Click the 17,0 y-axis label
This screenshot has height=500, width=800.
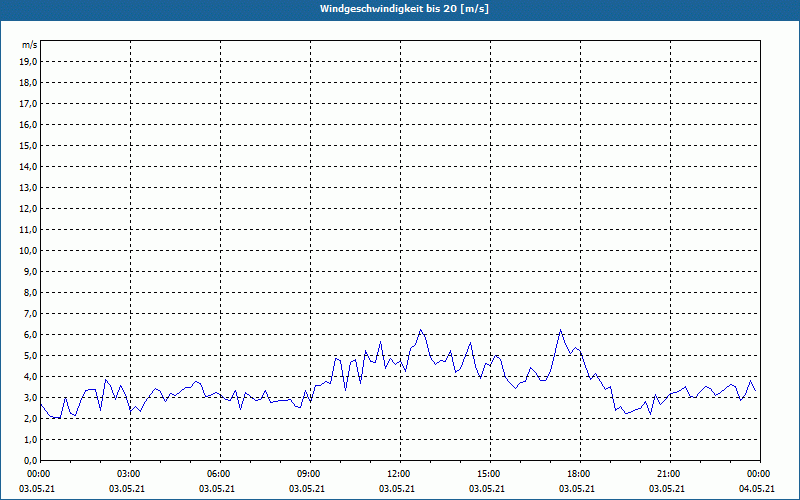29,104
